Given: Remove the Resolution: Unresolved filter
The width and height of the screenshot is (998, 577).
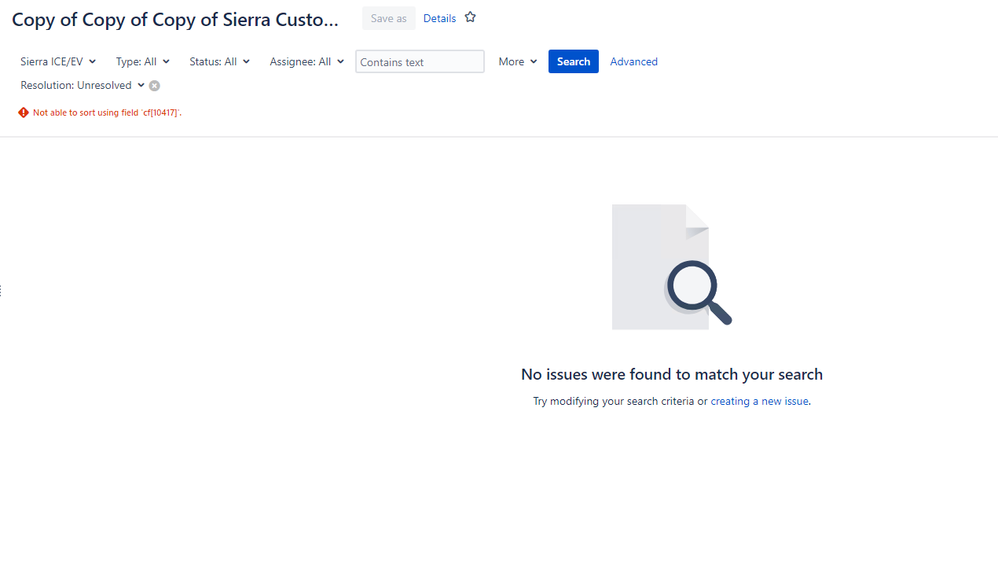Looking at the screenshot, I should pos(154,86).
